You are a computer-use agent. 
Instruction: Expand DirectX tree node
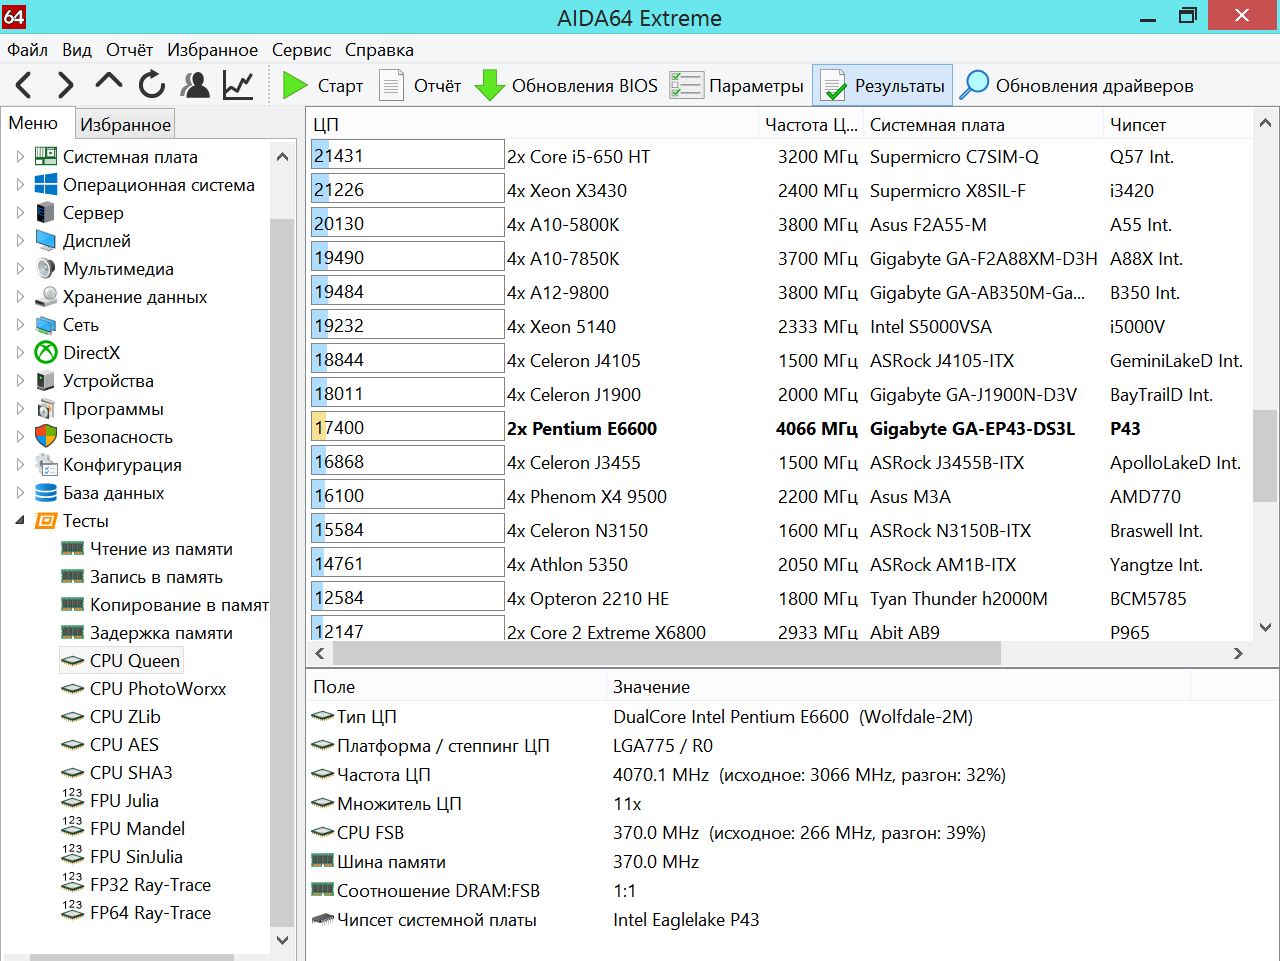[20, 353]
